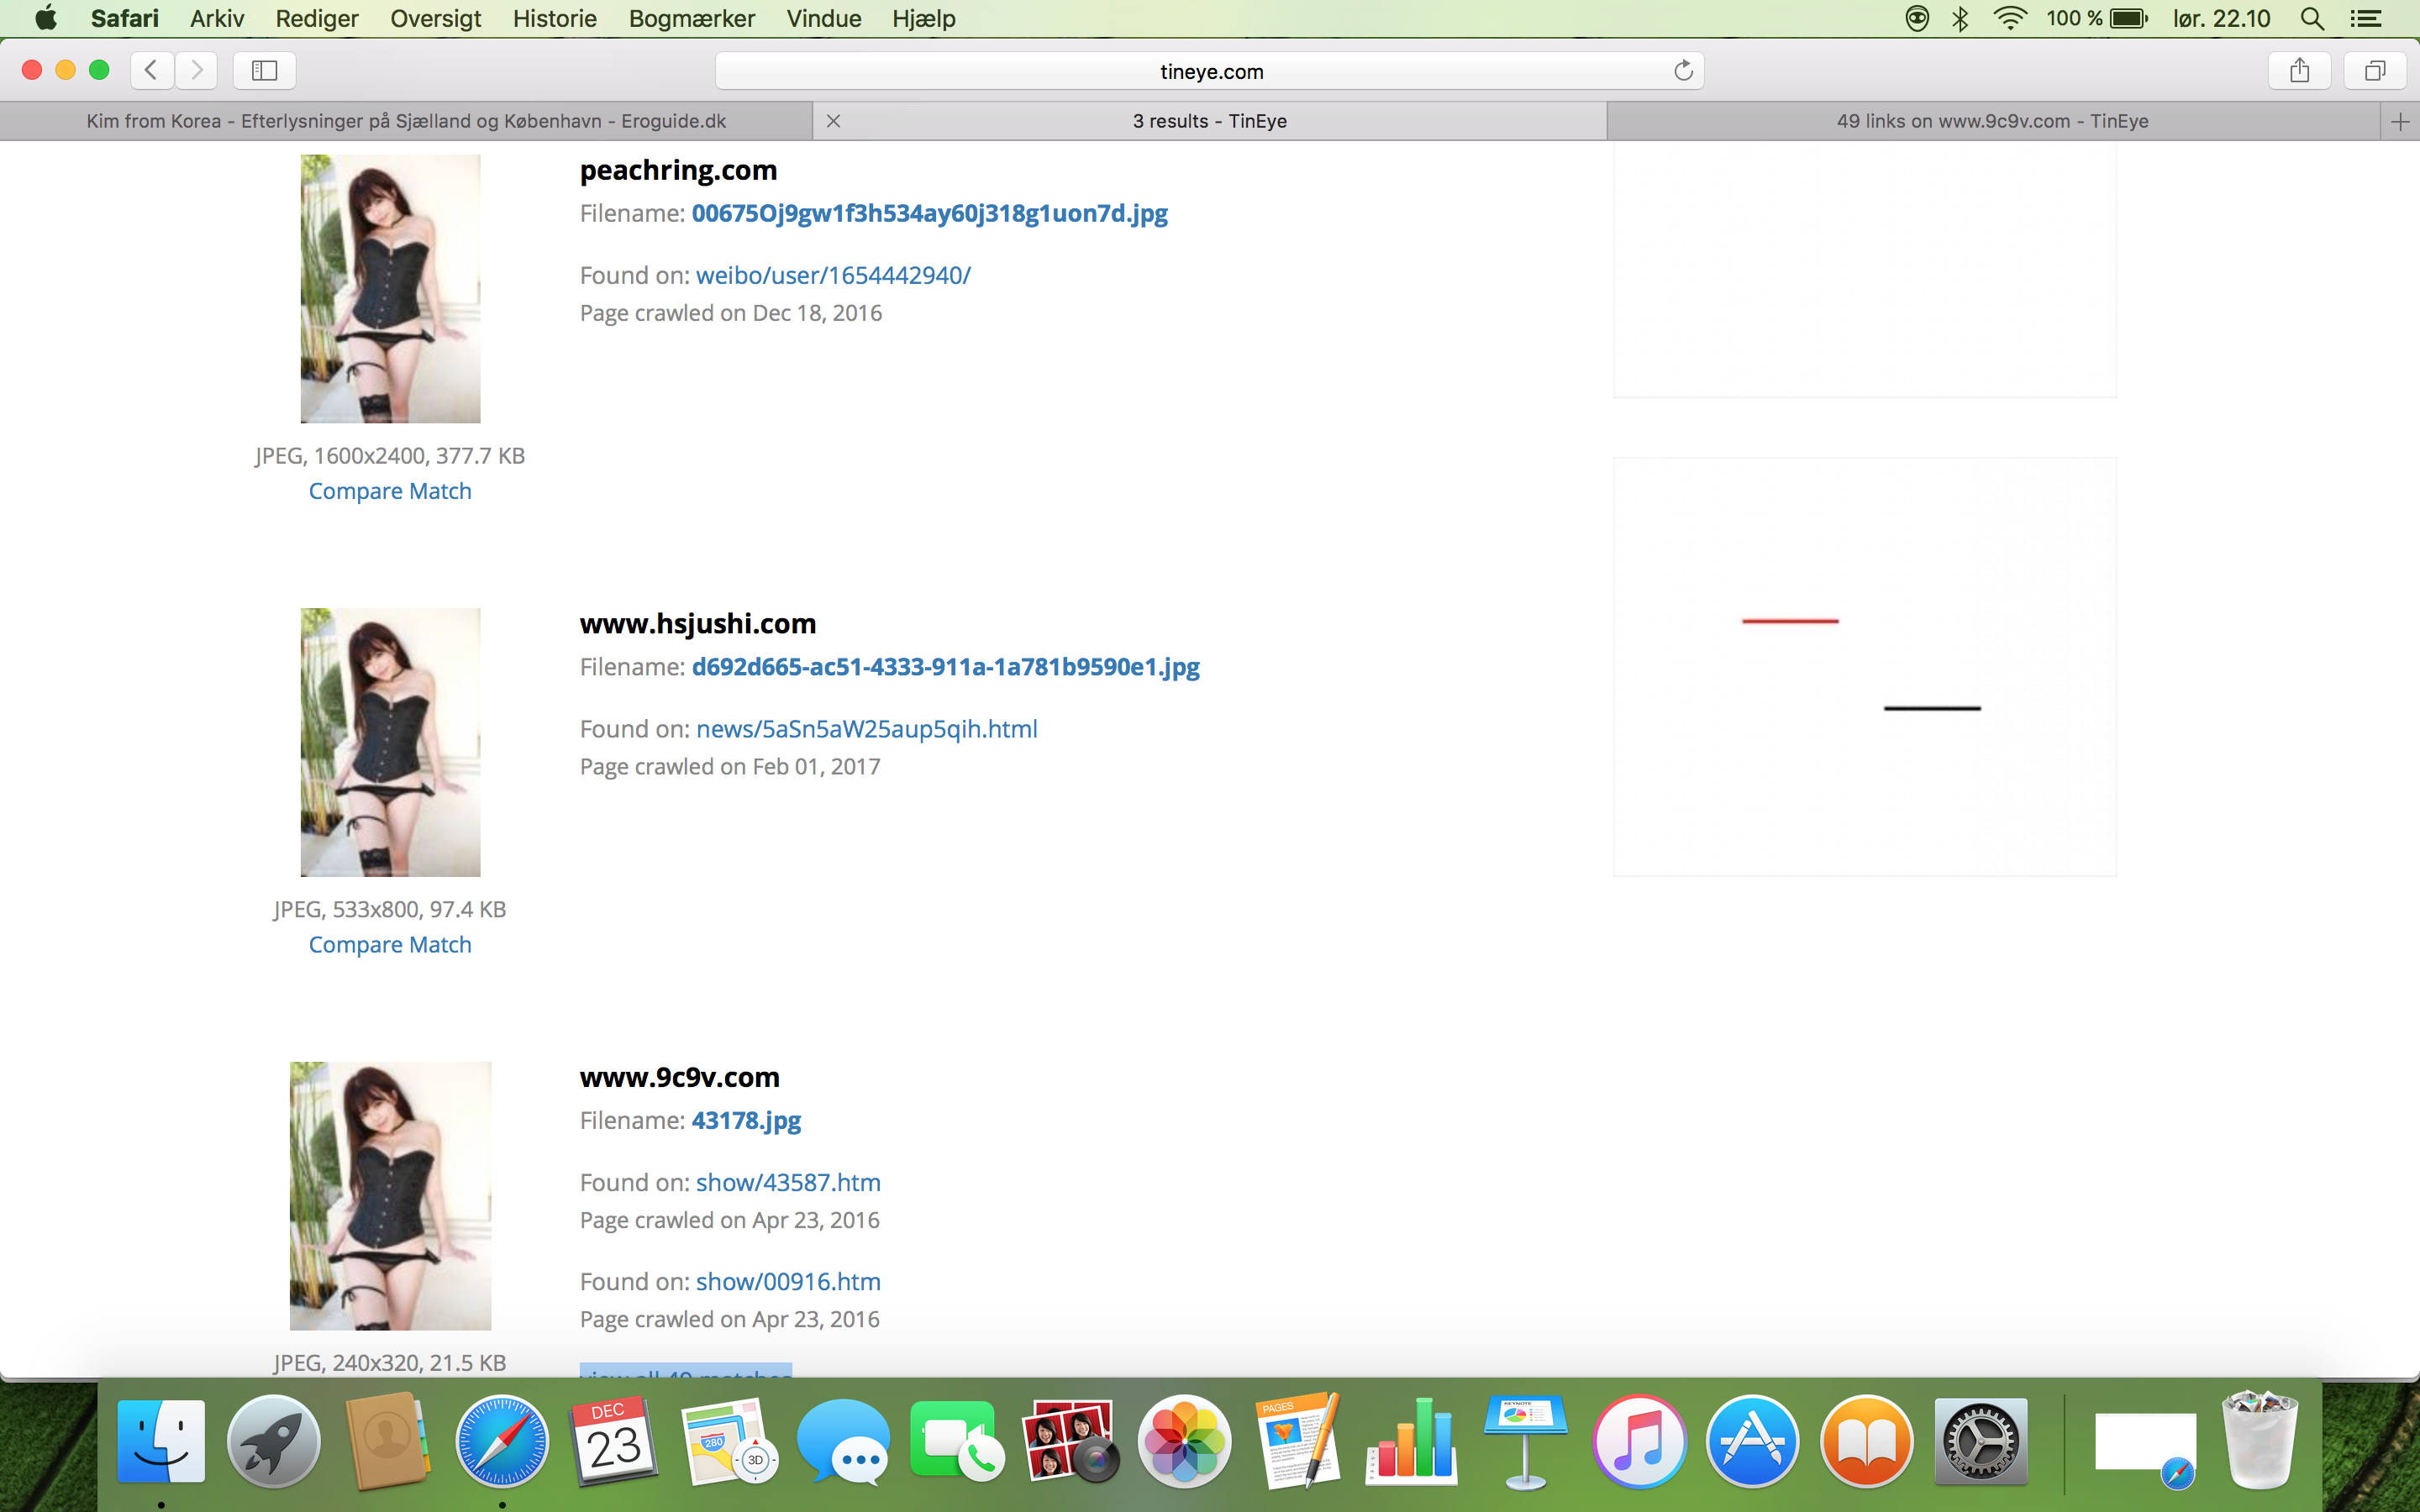The width and height of the screenshot is (2420, 1512).
Task: Open the App Store dock icon
Action: click(1752, 1440)
